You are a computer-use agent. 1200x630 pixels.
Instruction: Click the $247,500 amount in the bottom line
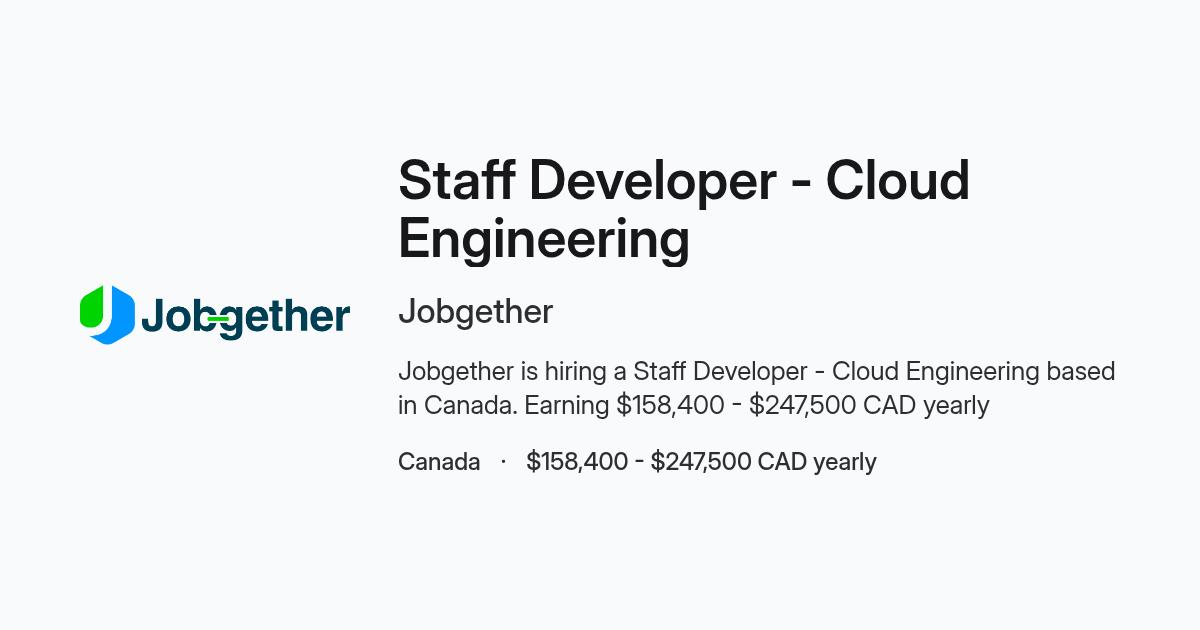701,462
